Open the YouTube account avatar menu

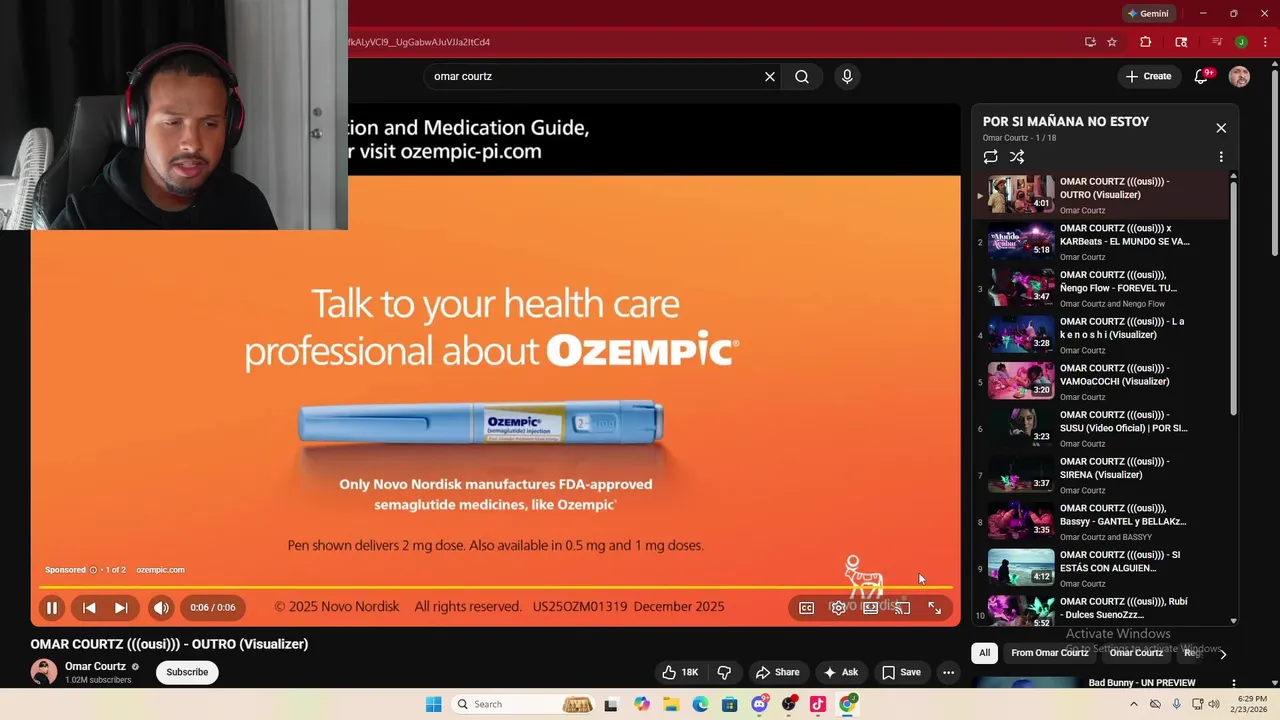point(1239,76)
